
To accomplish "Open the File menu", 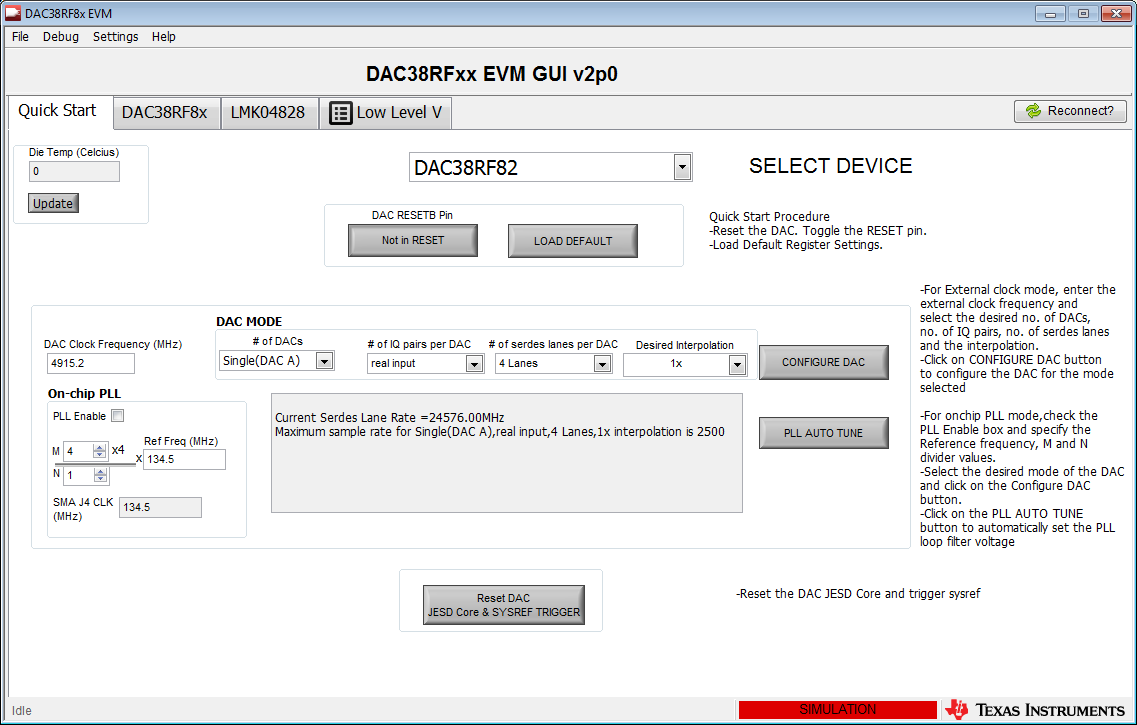I will [20, 36].
